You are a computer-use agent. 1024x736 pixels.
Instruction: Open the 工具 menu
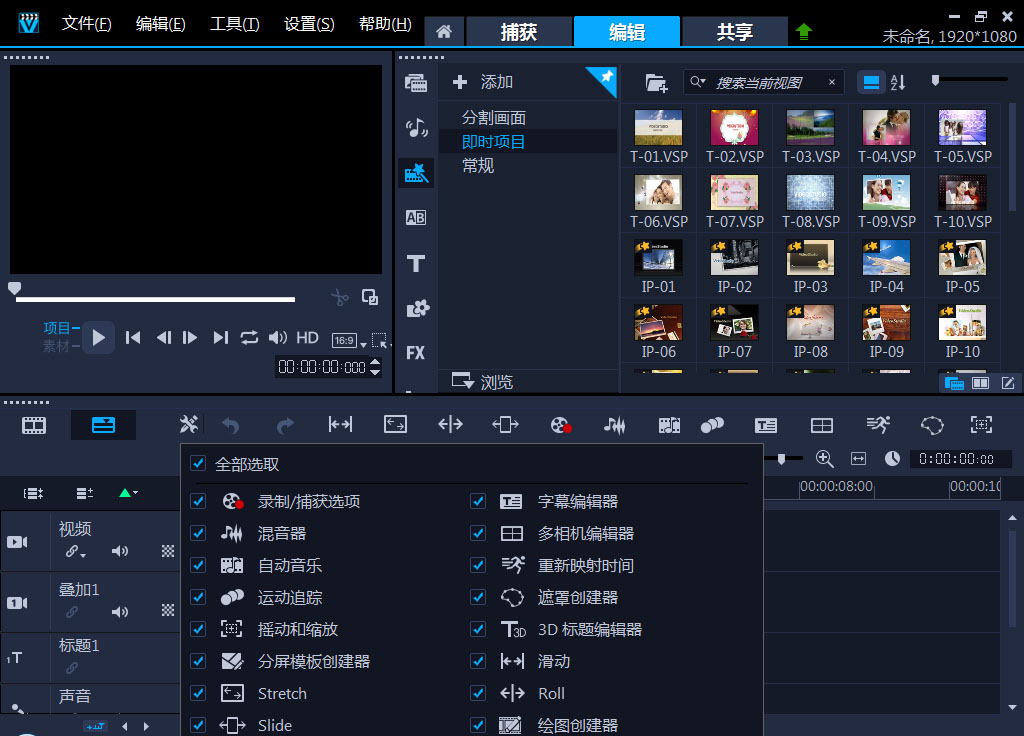[x=234, y=24]
